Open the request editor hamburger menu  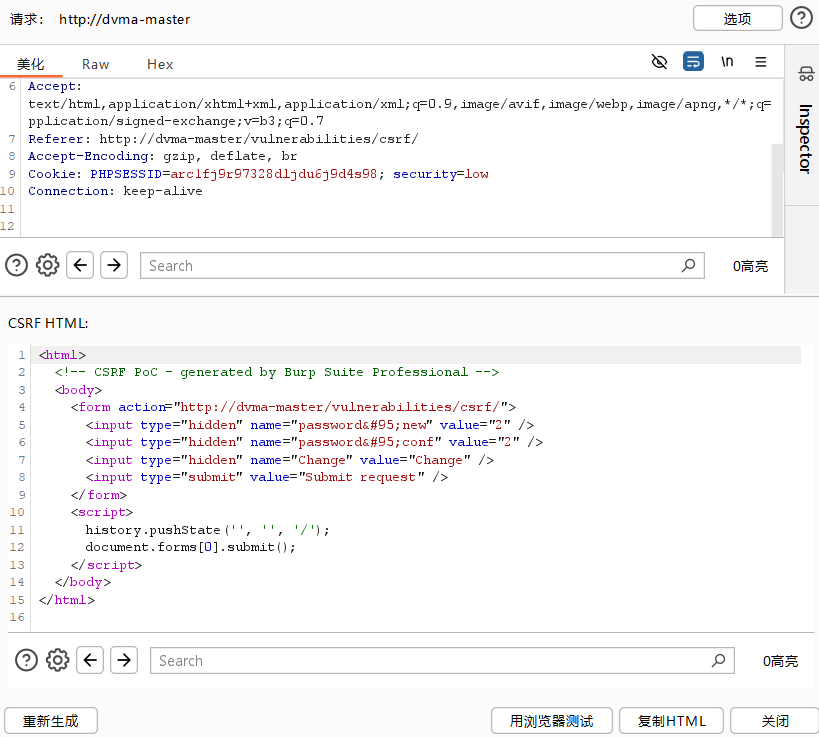click(x=761, y=62)
